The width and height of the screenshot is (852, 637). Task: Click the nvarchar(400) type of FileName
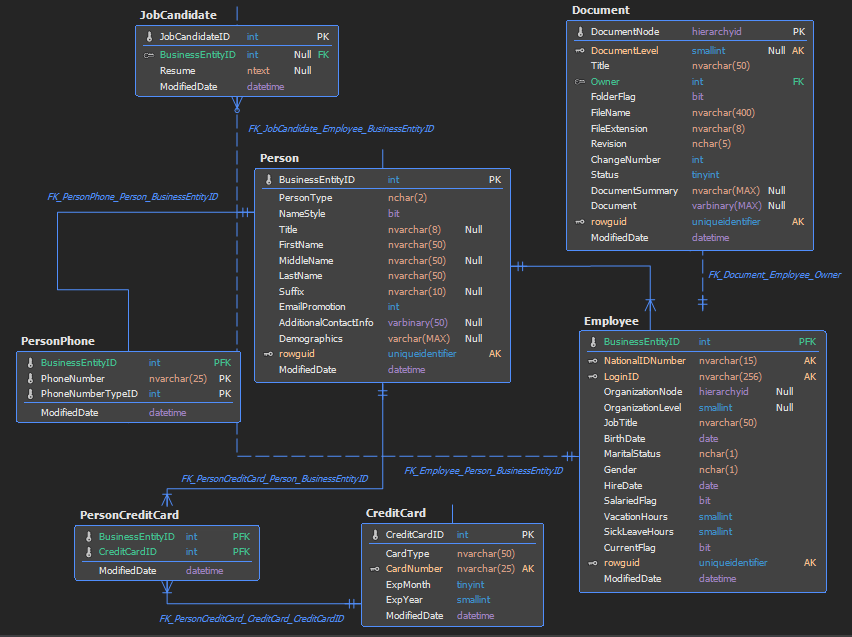point(723,113)
